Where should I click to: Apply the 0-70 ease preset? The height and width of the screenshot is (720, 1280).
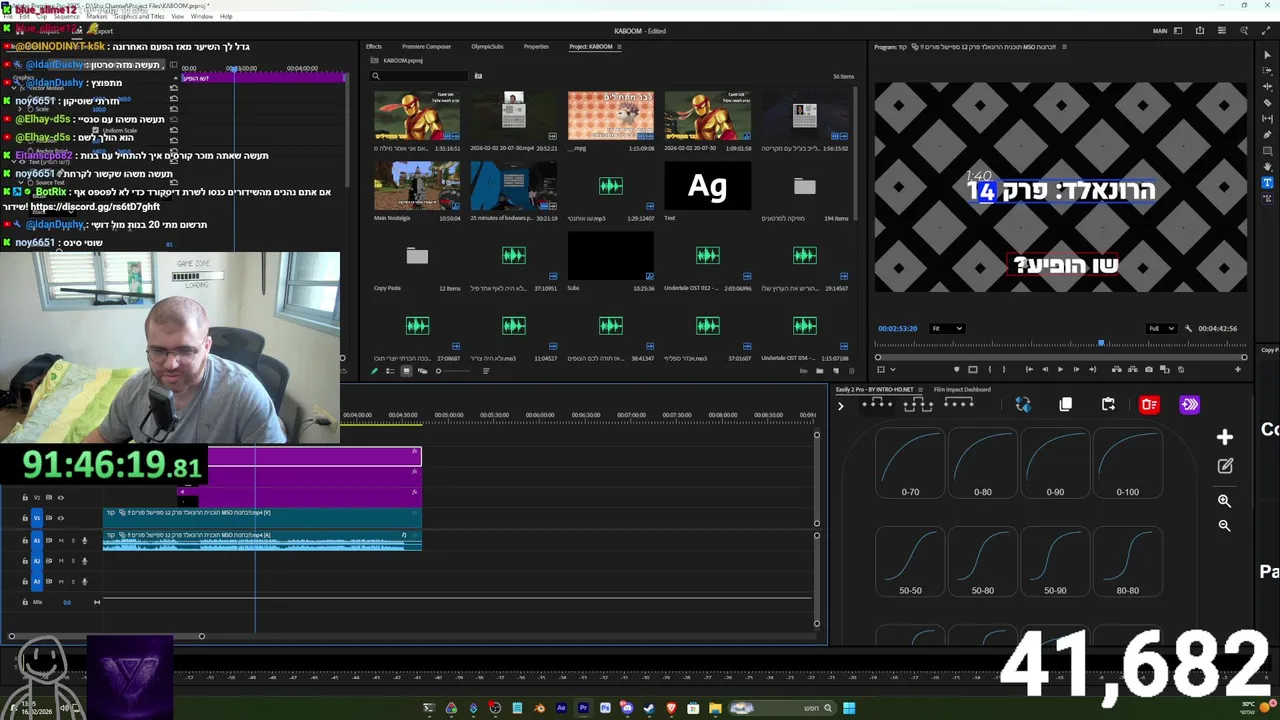tap(910, 463)
